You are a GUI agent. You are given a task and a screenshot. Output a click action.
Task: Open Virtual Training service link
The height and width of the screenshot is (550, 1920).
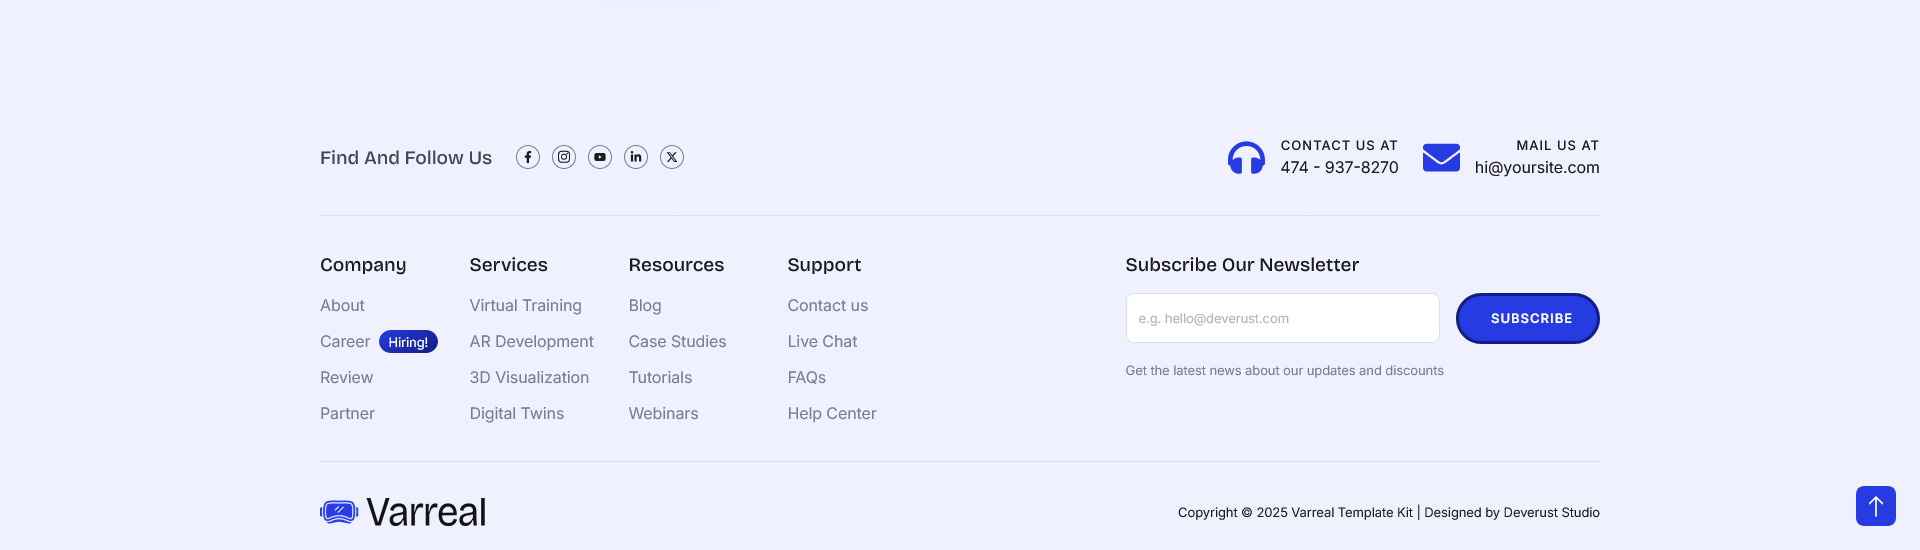pos(525,305)
